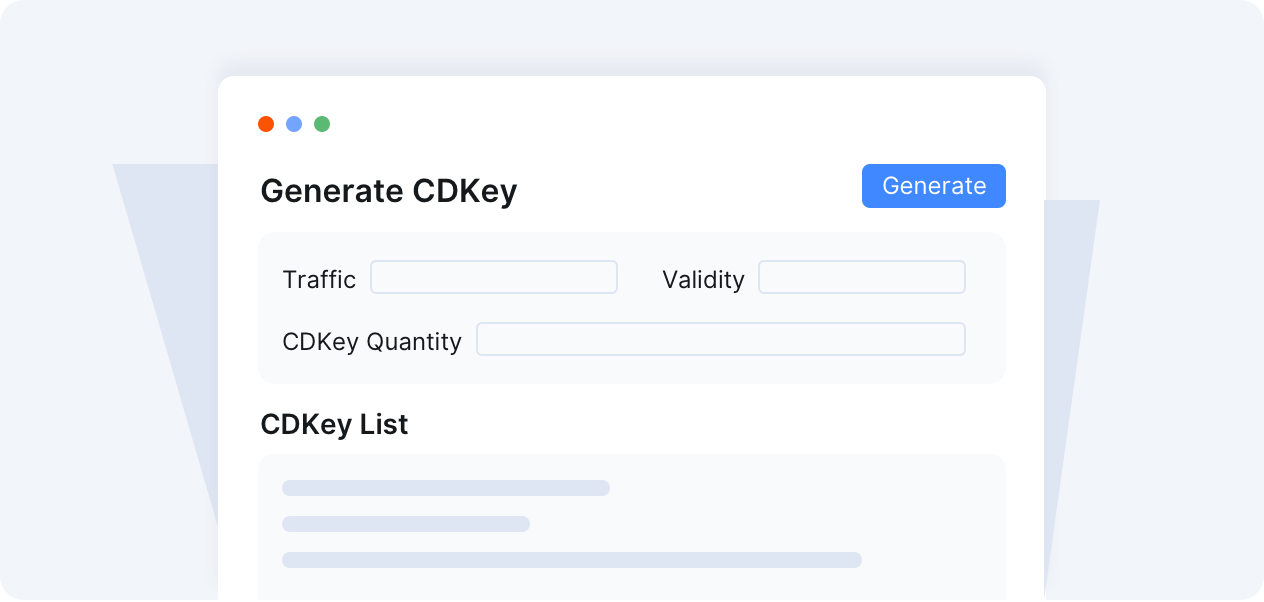Click the green window dot
Image resolution: width=1264 pixels, height=602 pixels.
[x=322, y=124]
